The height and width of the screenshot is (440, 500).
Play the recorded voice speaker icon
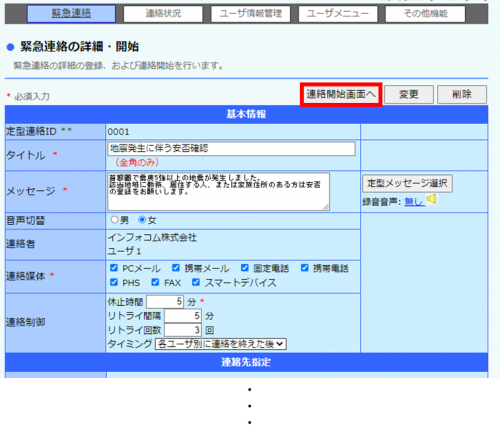click(x=432, y=199)
